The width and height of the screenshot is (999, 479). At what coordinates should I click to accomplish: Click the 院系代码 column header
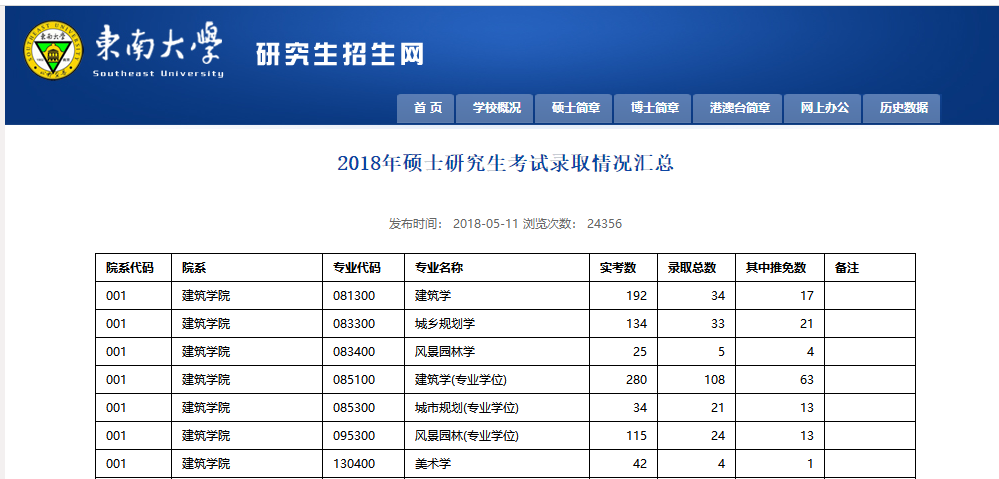click(130, 268)
